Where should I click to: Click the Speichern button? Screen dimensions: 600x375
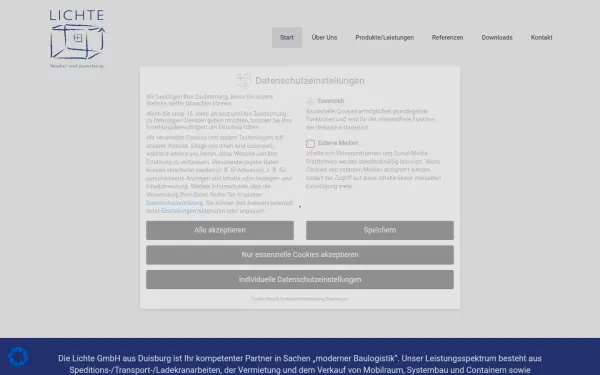click(x=380, y=230)
